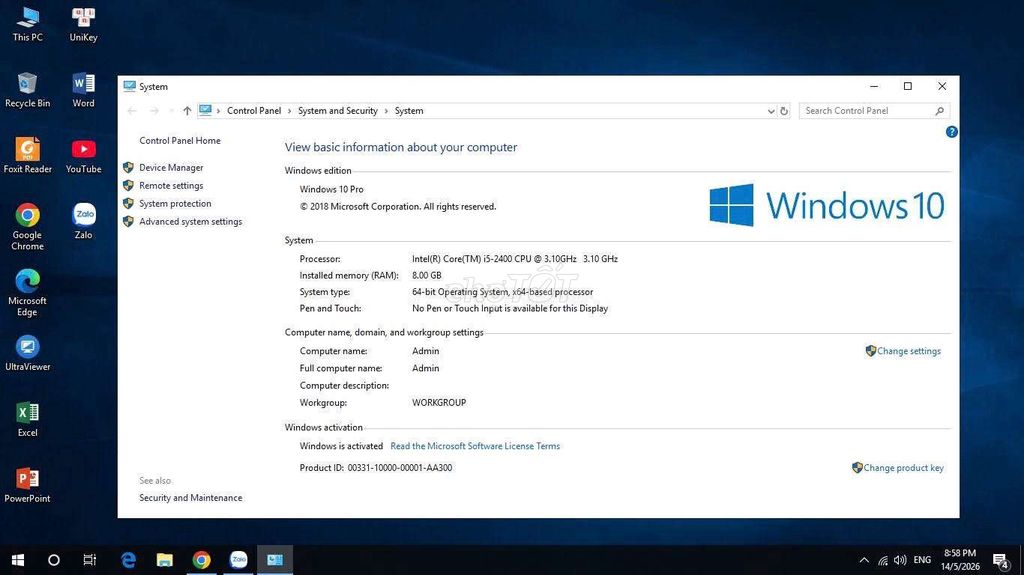Launch Foxit Reader desktop shortcut

click(x=27, y=156)
